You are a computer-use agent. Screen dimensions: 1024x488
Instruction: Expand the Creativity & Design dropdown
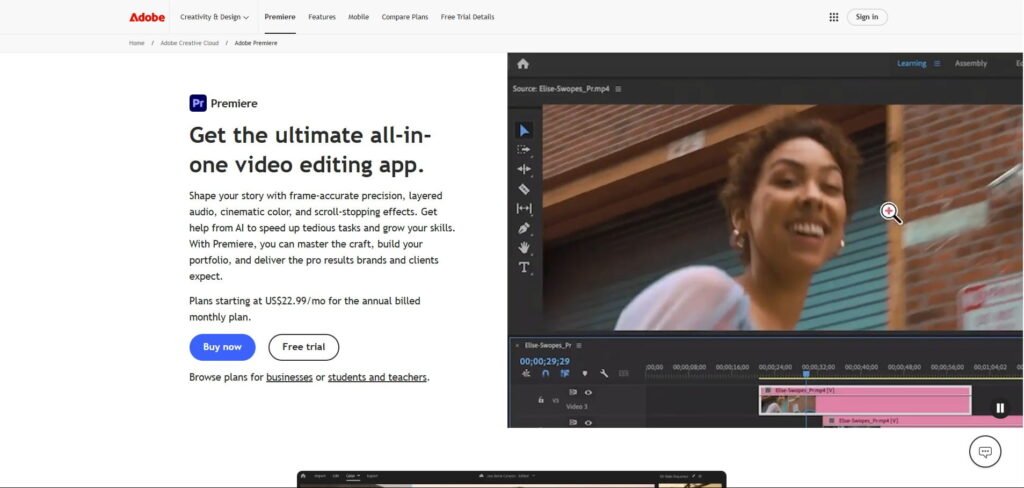click(x=214, y=17)
